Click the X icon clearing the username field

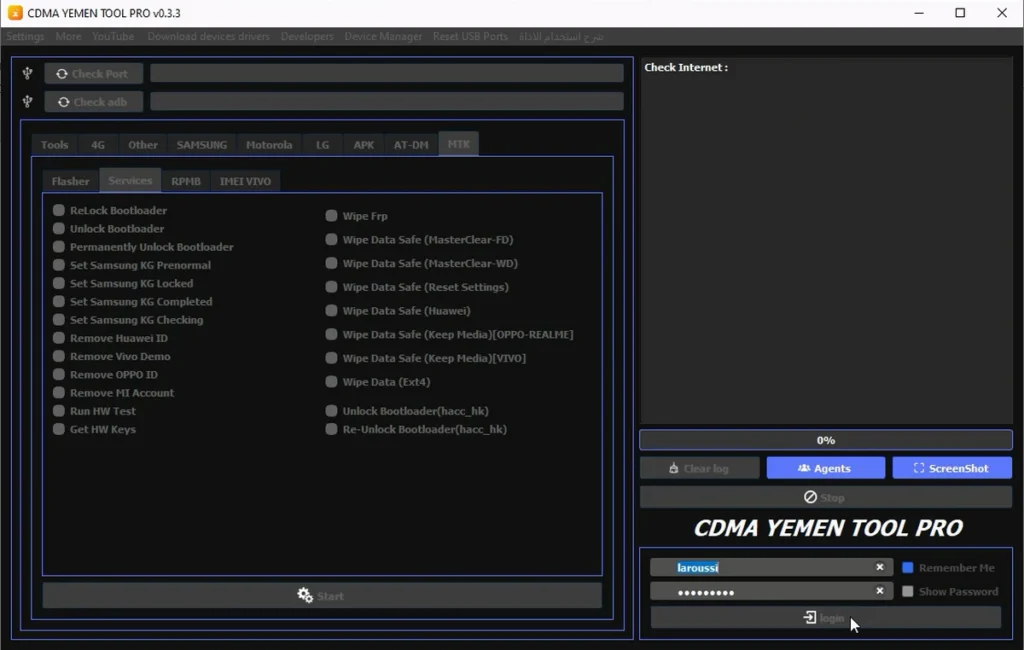(880, 567)
